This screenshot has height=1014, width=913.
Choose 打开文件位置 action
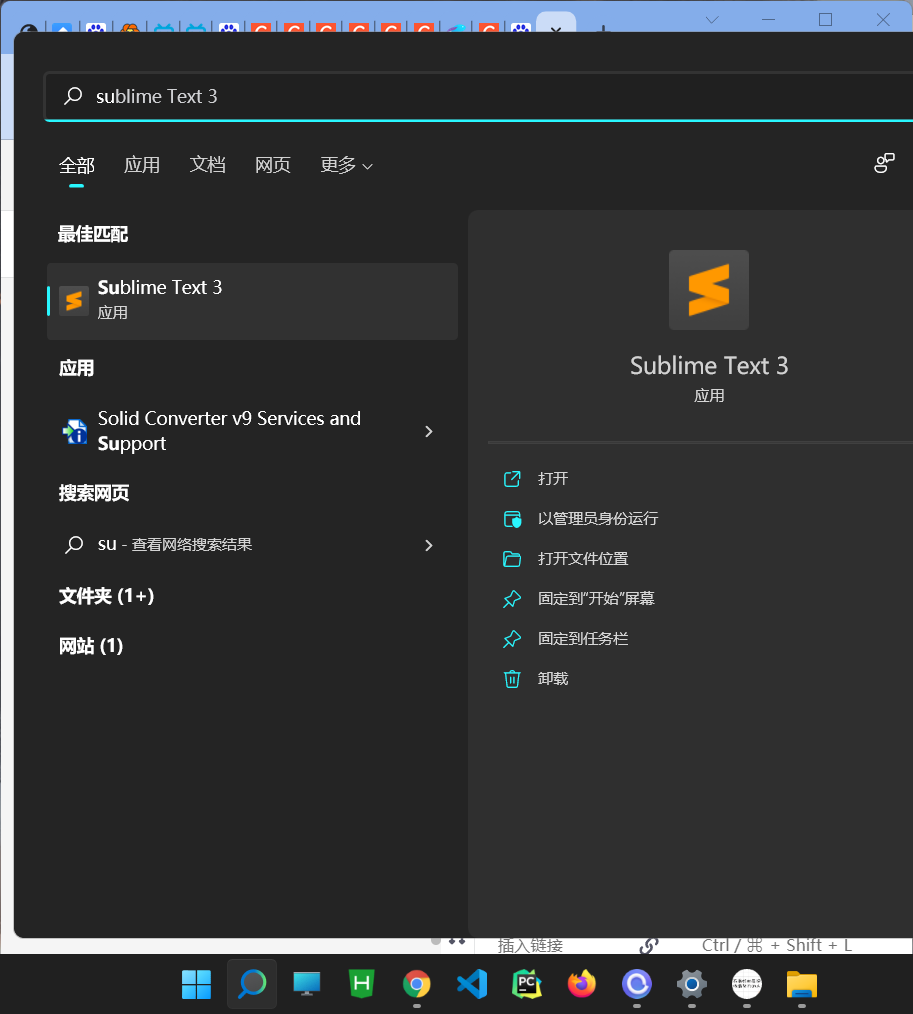583,559
